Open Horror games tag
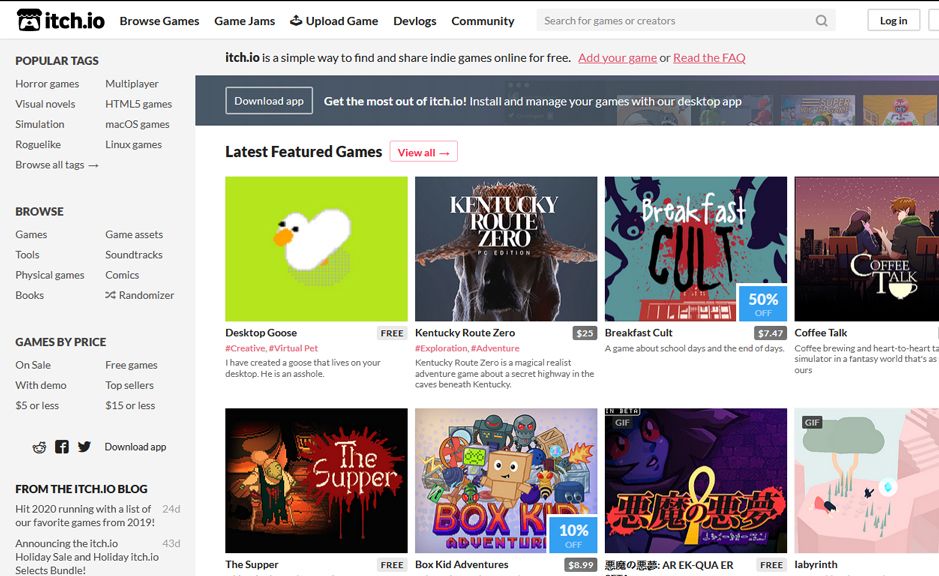This screenshot has width=939, height=576. click(47, 84)
